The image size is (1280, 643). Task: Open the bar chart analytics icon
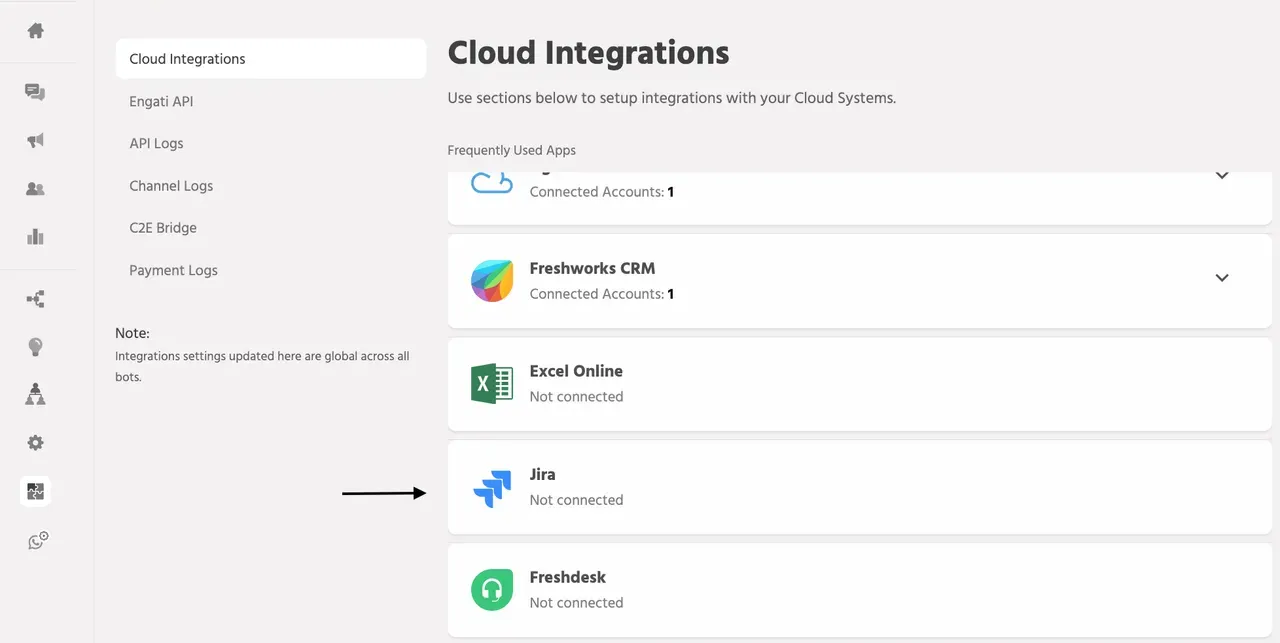pyautogui.click(x=35, y=237)
